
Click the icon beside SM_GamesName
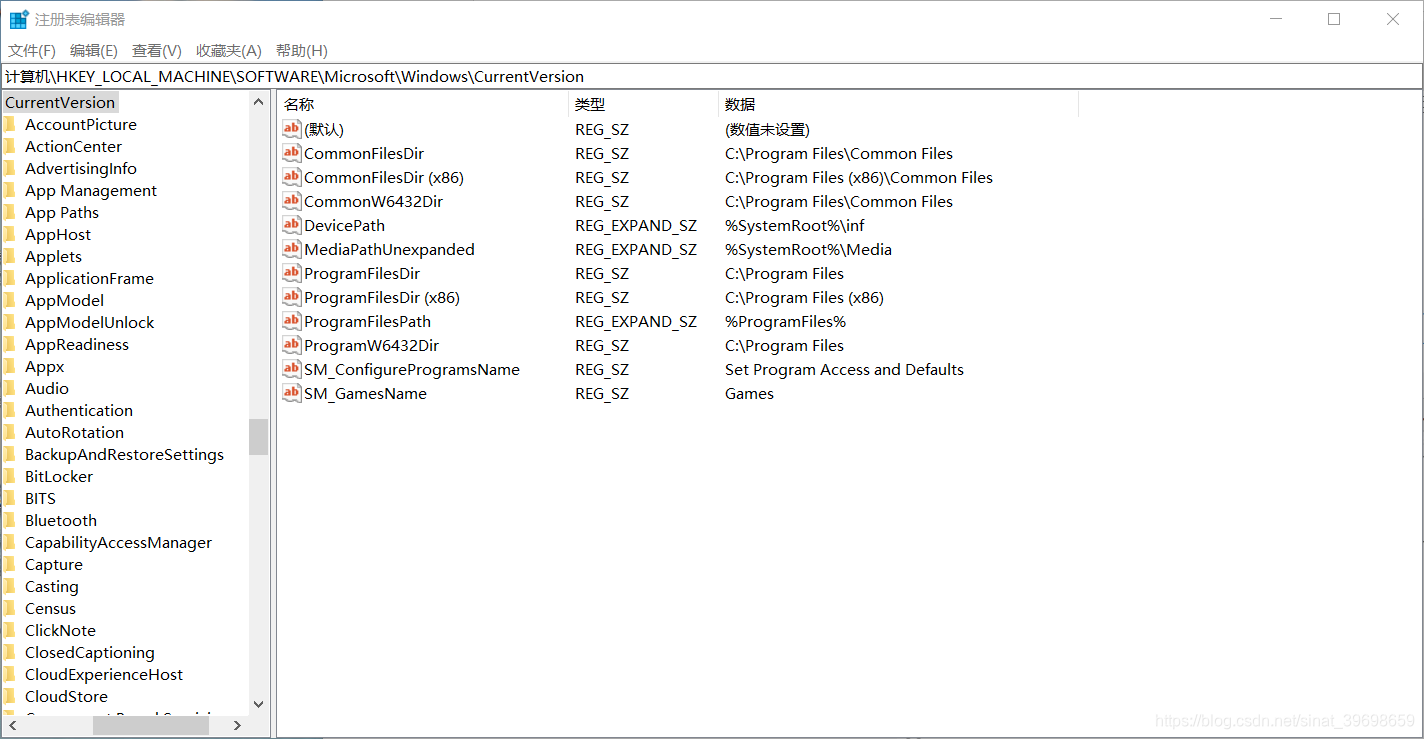(x=291, y=393)
